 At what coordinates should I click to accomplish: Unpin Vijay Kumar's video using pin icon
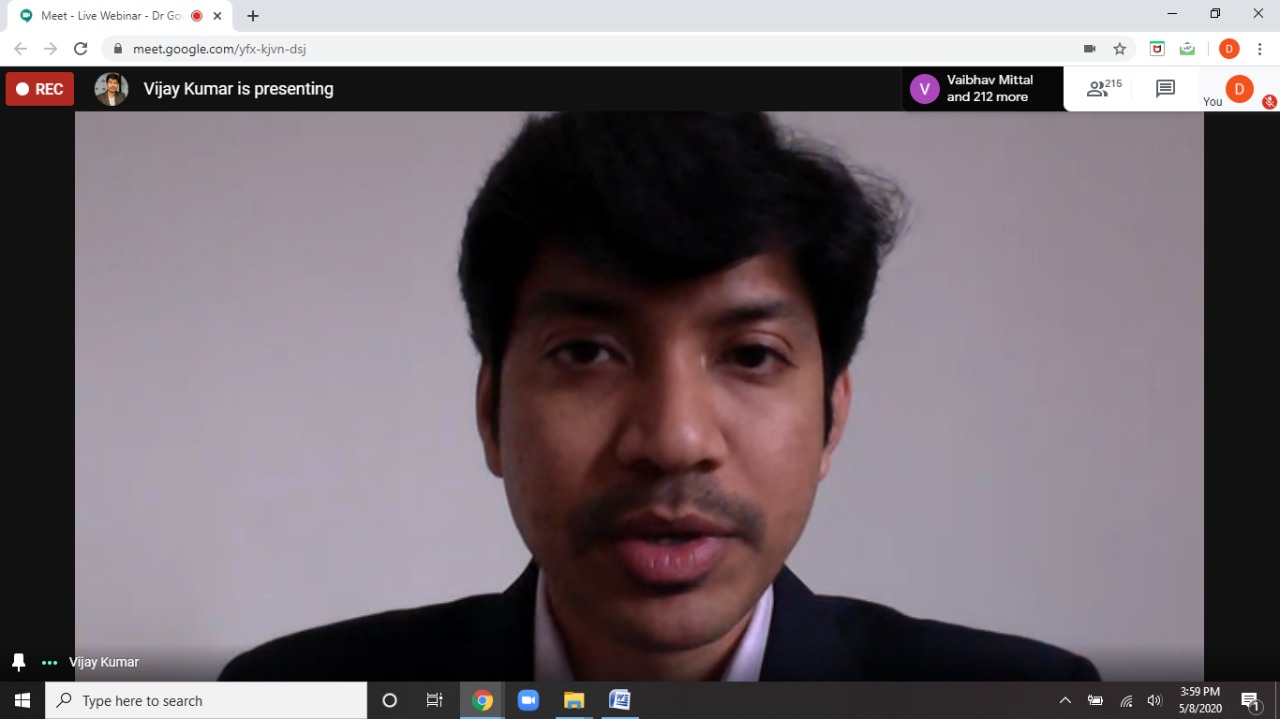coord(18,662)
